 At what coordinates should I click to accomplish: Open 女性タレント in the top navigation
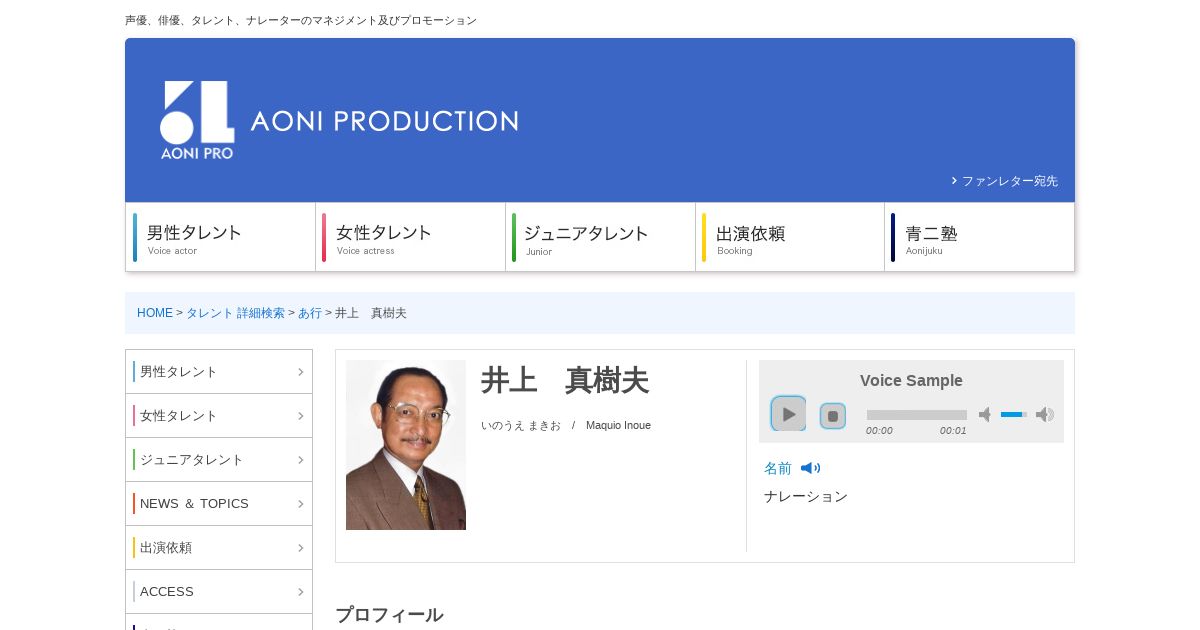[x=411, y=237]
